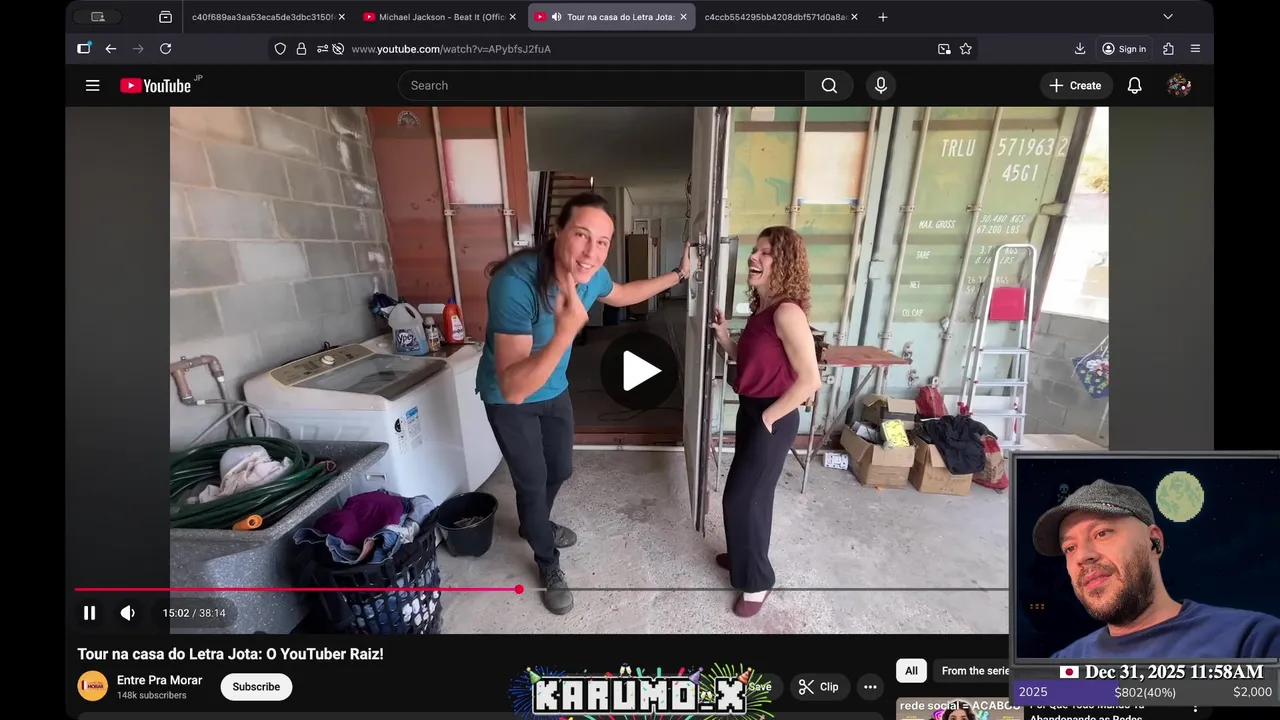Switch to Michael Jackson - Beat It tab

click(439, 17)
